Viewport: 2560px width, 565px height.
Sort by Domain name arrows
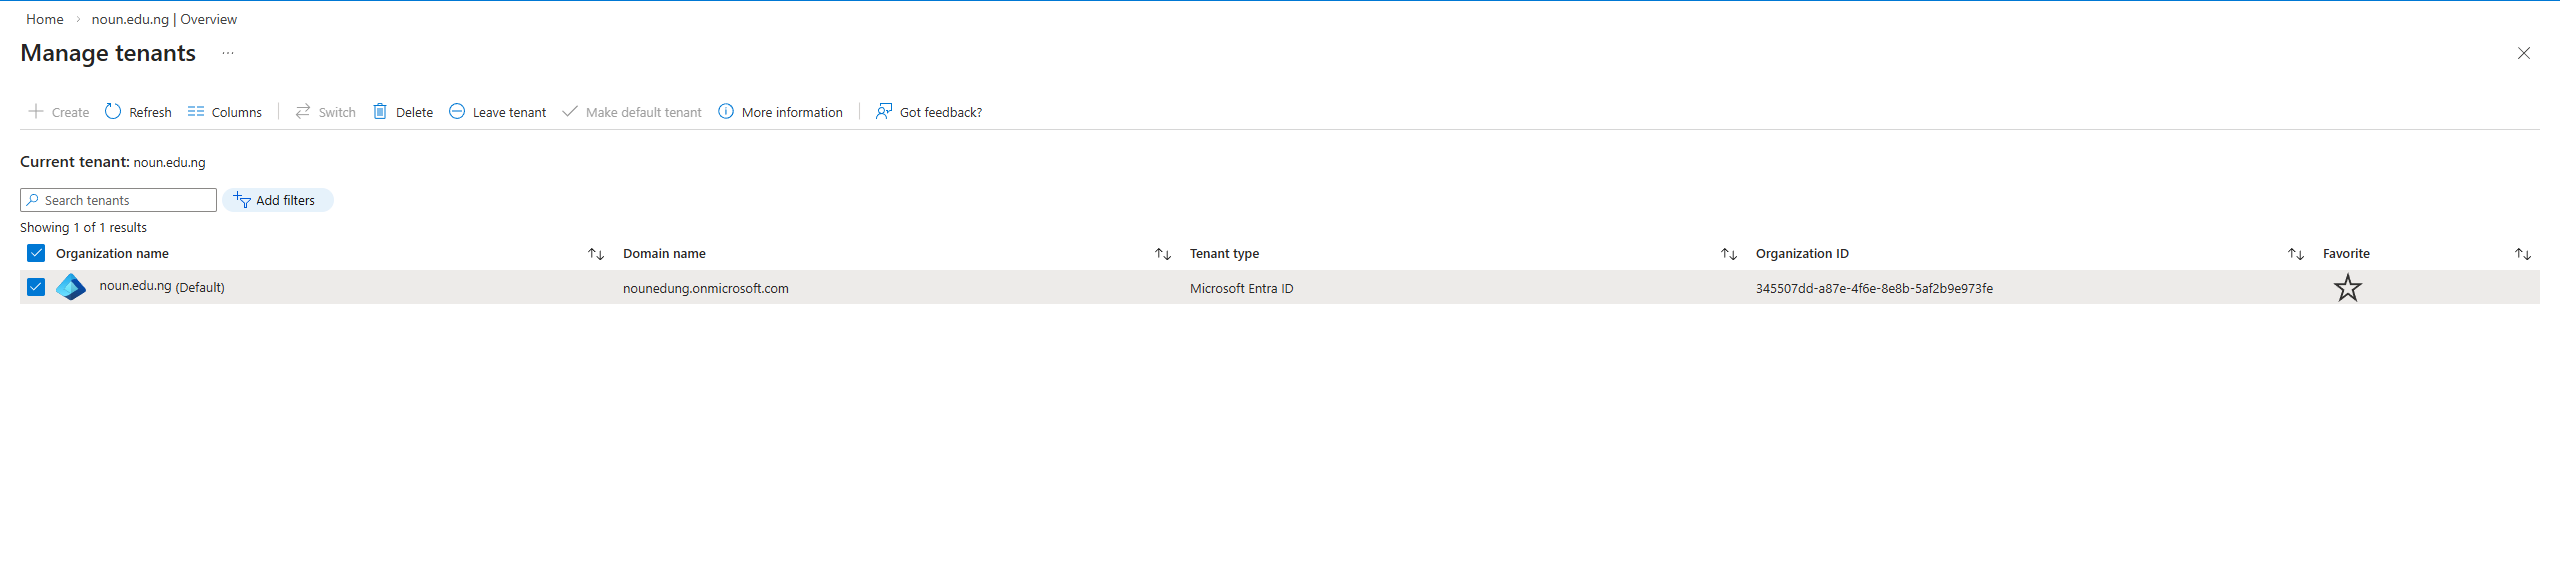tap(1163, 254)
